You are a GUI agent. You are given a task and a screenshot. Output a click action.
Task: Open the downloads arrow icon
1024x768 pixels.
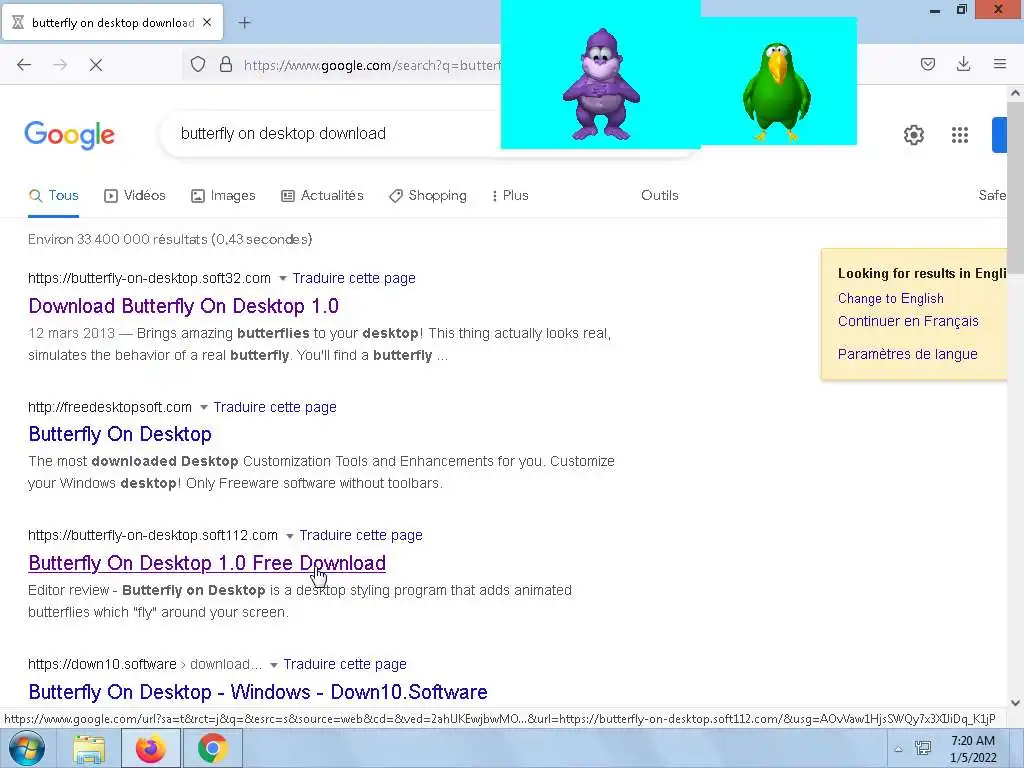[x=963, y=64]
